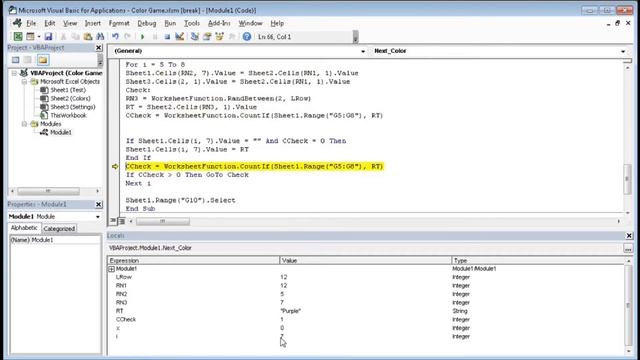Open the Locals call stack ellipsis button
640x360 pixels.
[x=628, y=248]
